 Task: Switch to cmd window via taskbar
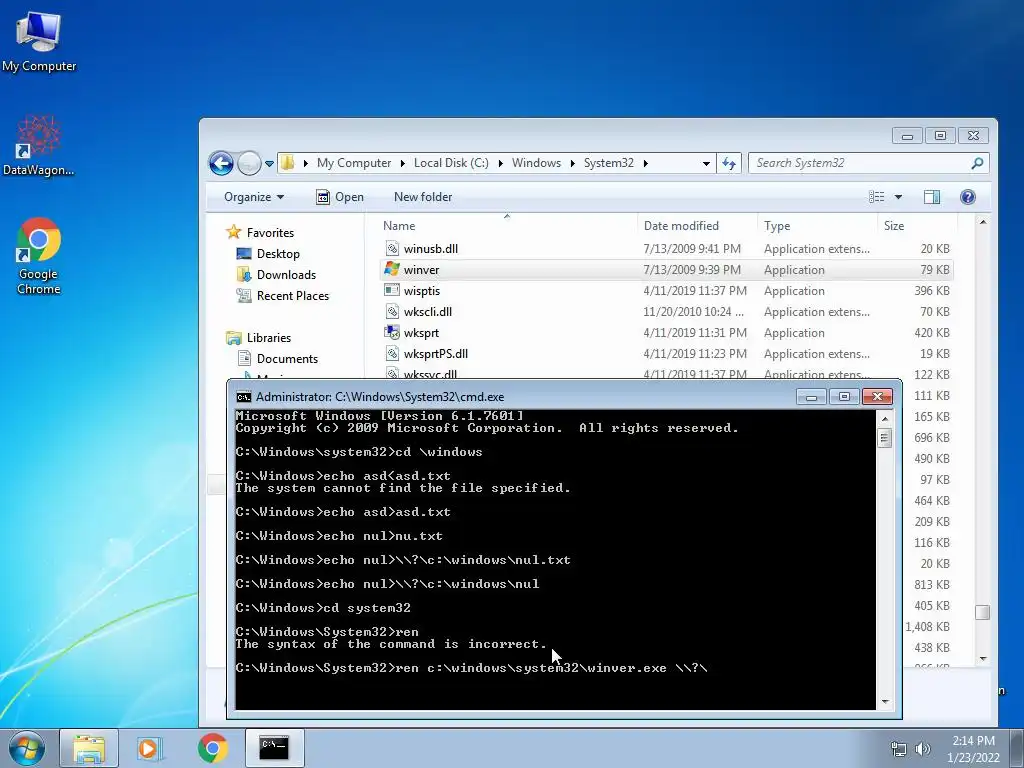(274, 748)
